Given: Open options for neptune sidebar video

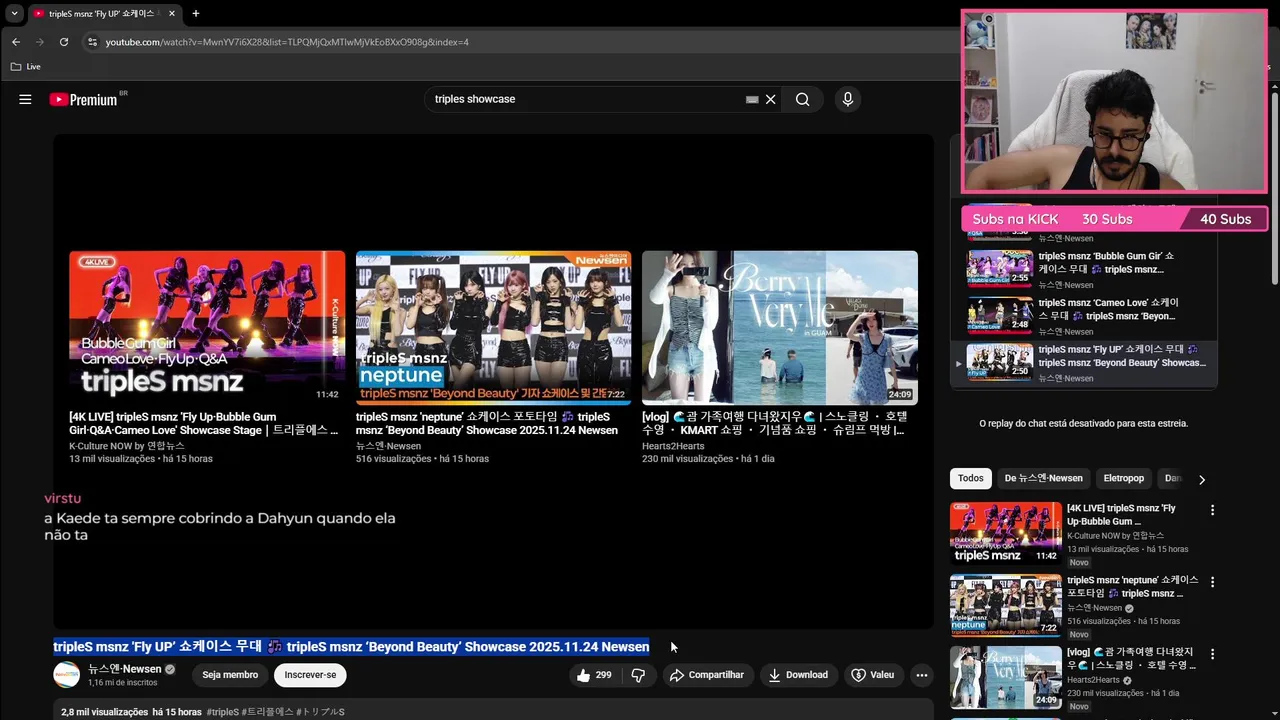Looking at the screenshot, I should coord(1212,582).
